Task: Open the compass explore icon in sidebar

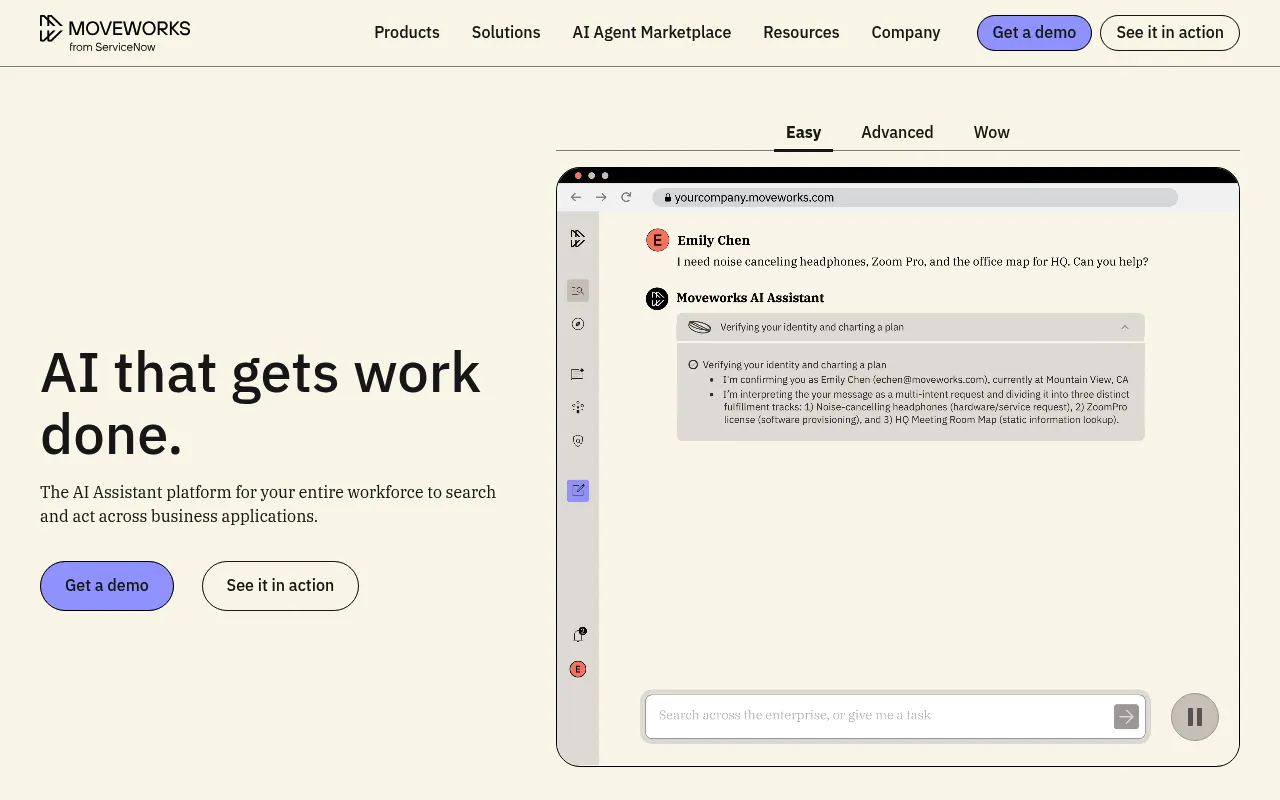Action: [x=578, y=324]
